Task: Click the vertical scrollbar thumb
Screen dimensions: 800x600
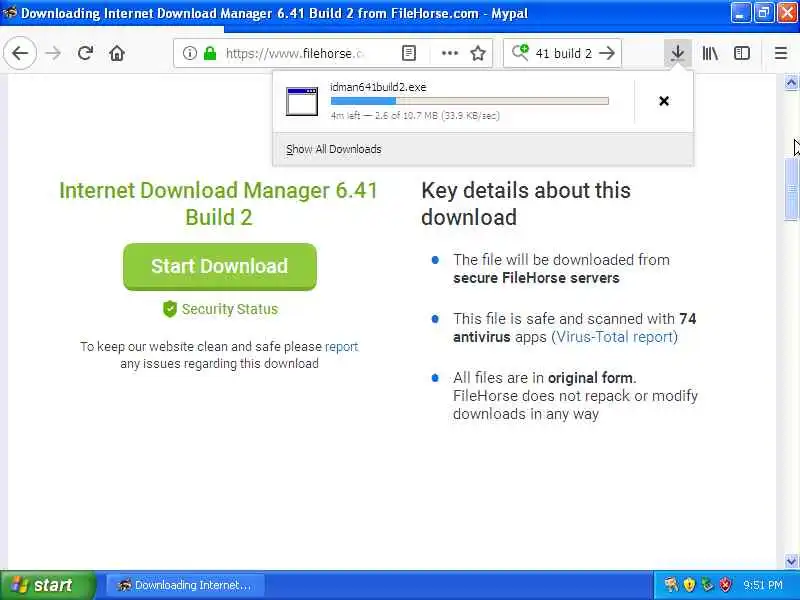Action: (791, 190)
